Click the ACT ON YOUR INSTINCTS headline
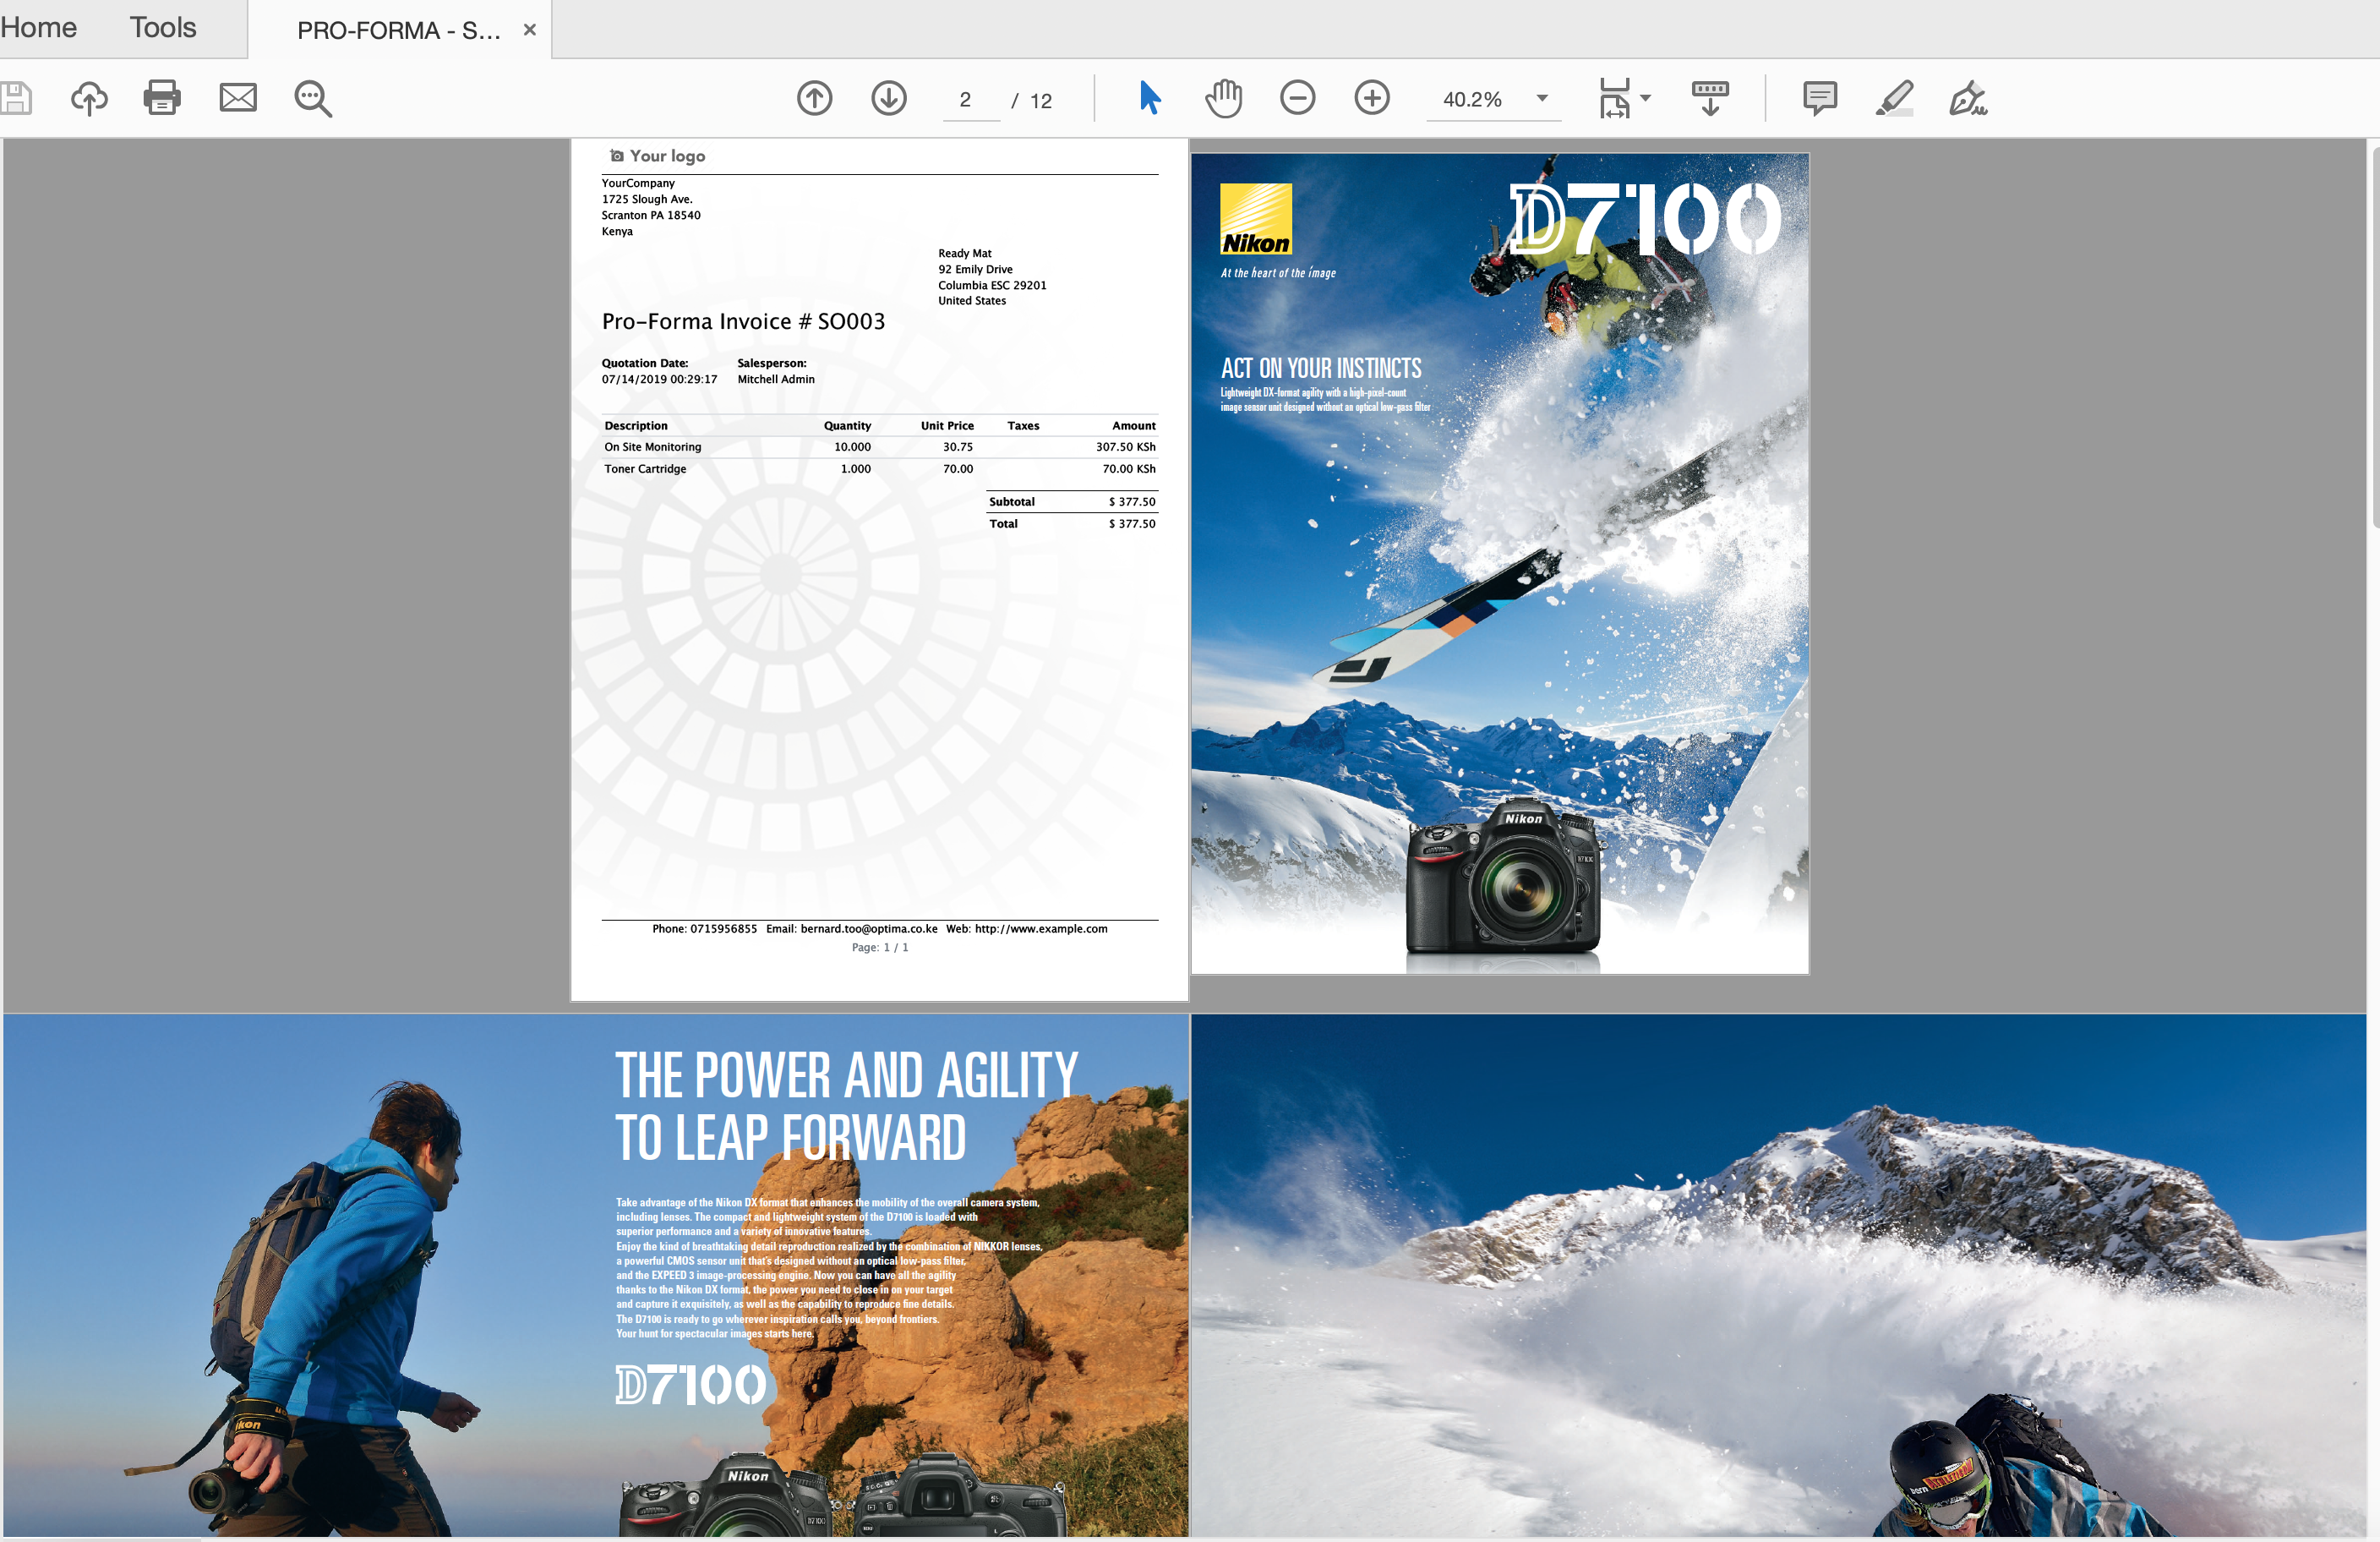The width and height of the screenshot is (2380, 1542). tap(1321, 368)
